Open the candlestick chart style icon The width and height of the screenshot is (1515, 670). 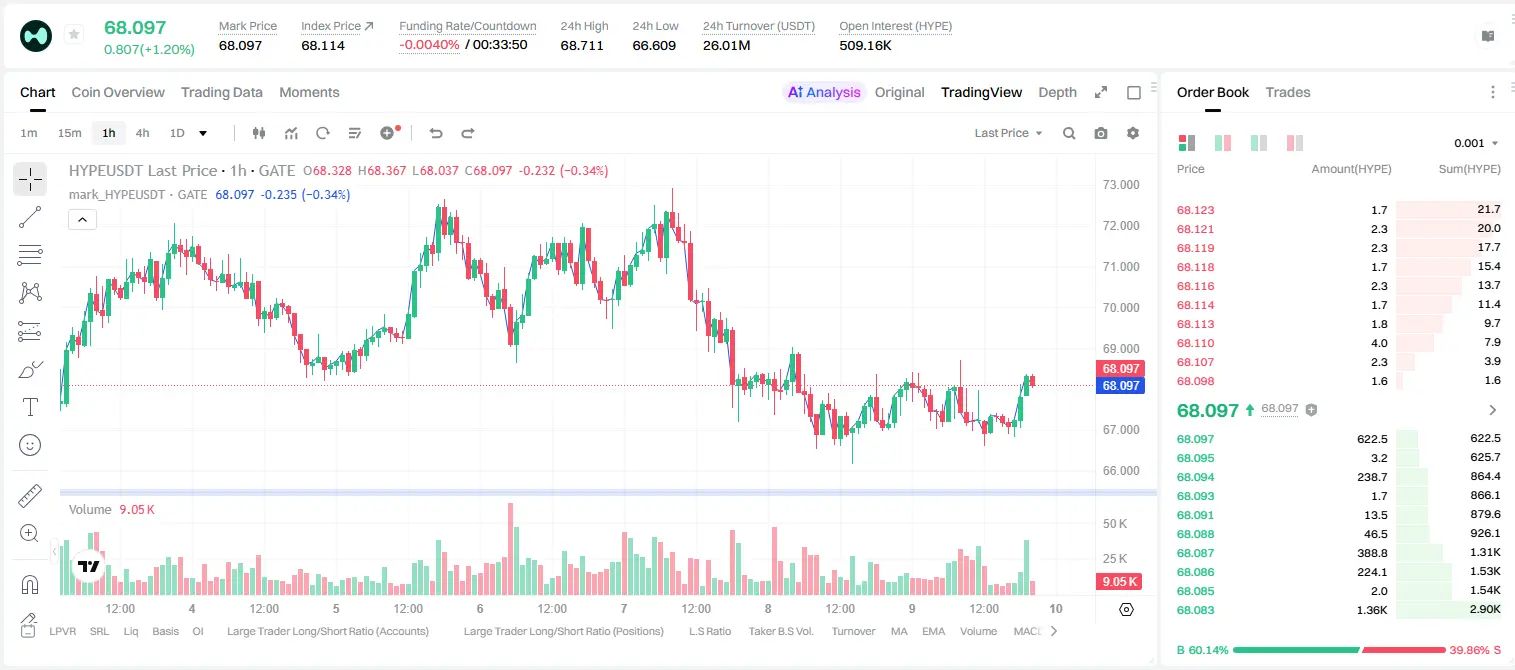259,133
